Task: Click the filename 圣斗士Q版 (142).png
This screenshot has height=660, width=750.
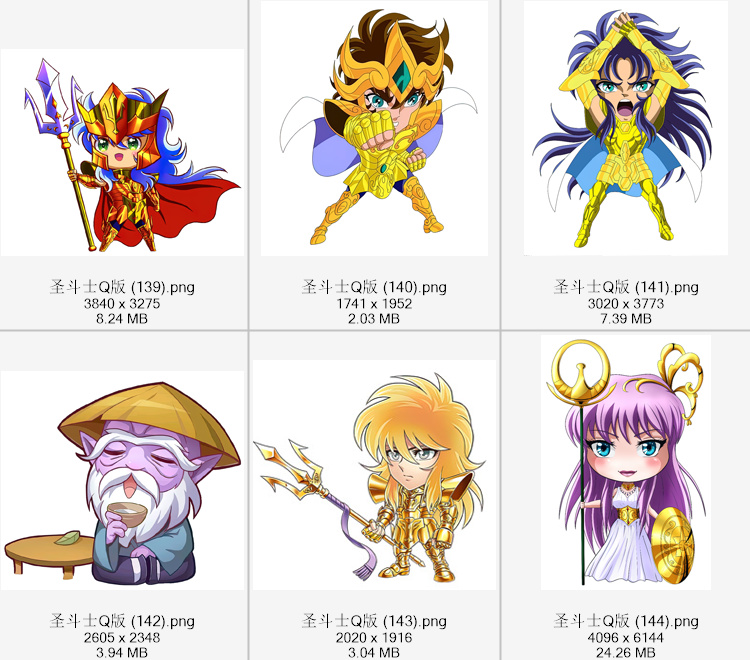Action: tap(122, 621)
